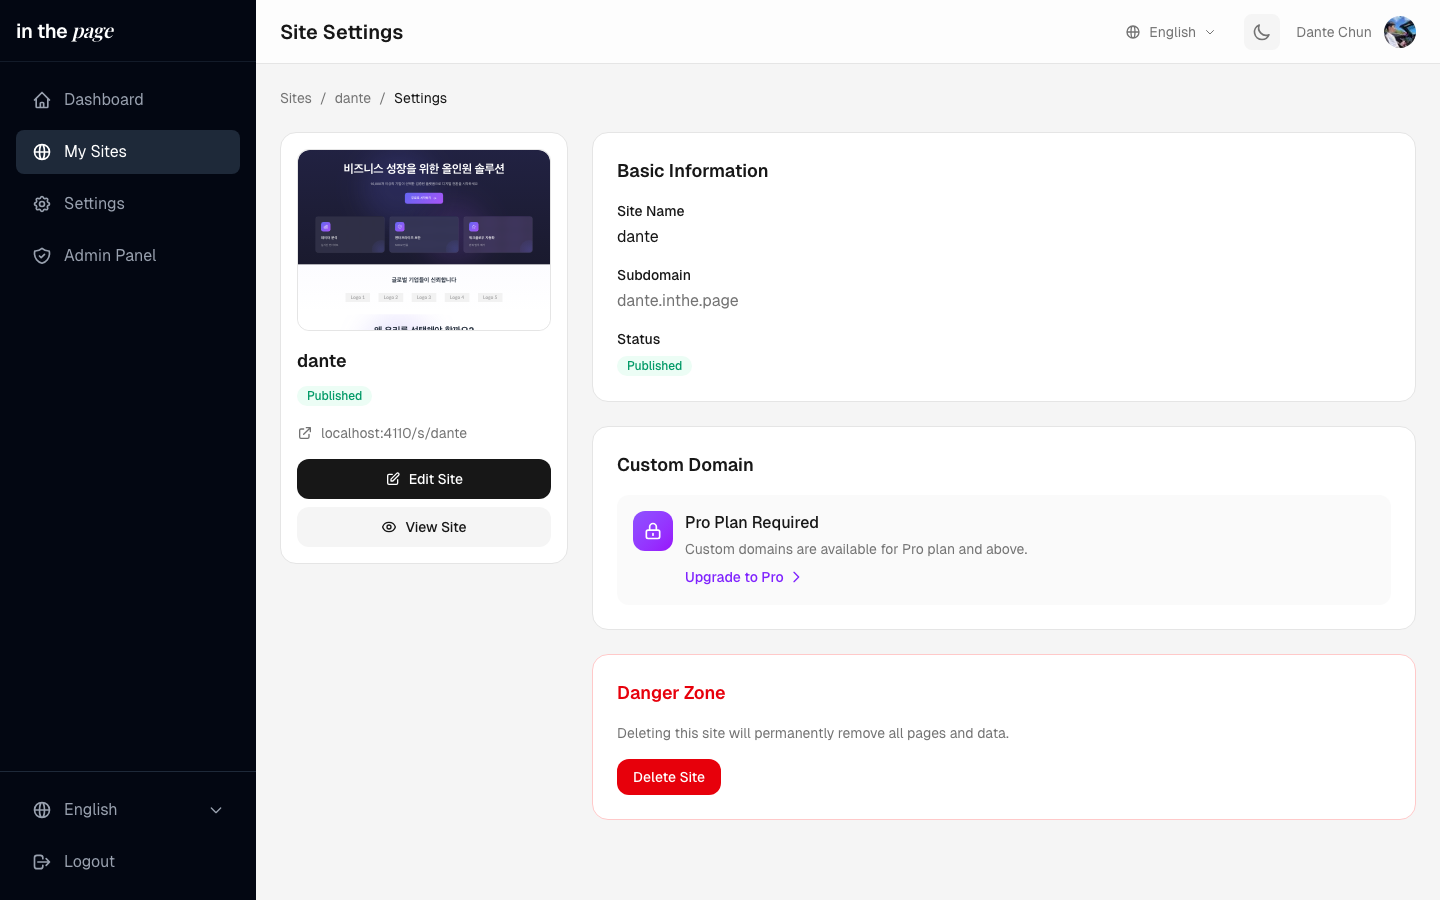Click the My Sites globe icon

[42, 152]
